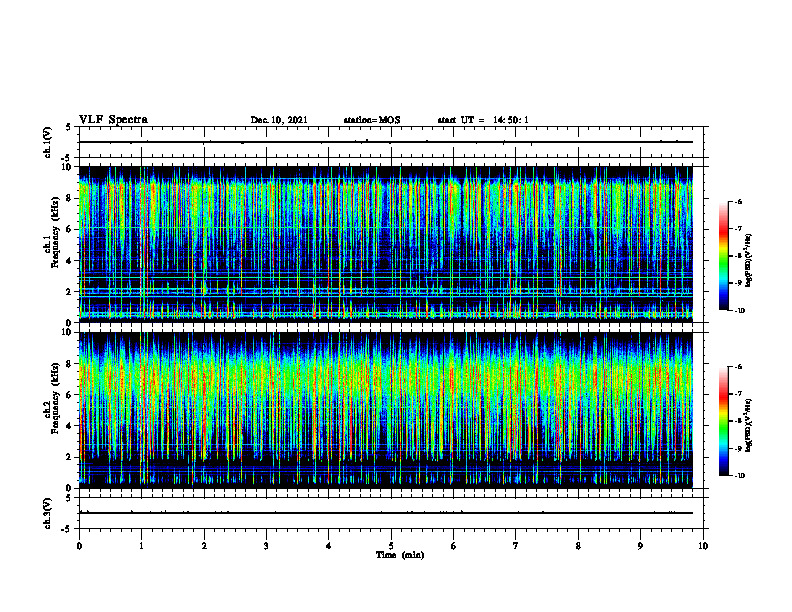Click the "4" tick label on Time axis
Image resolution: width=792 pixels, height=612 pixels.
[329, 546]
